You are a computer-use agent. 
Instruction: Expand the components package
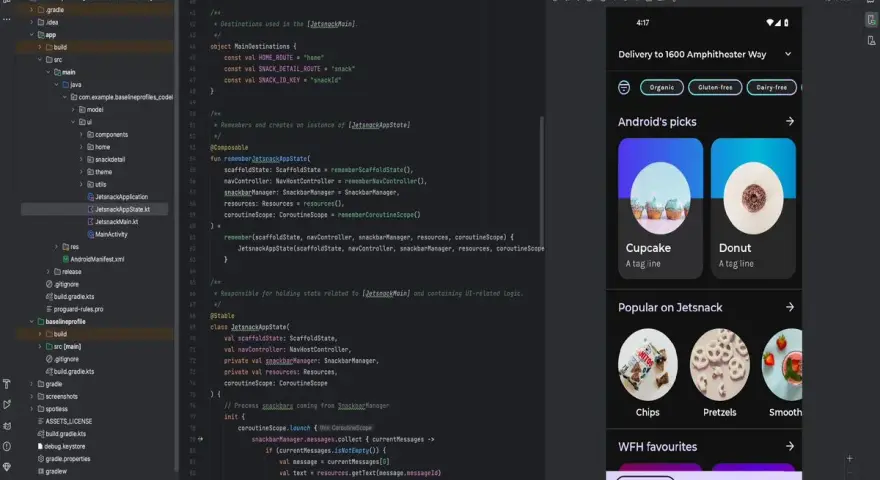point(81,135)
